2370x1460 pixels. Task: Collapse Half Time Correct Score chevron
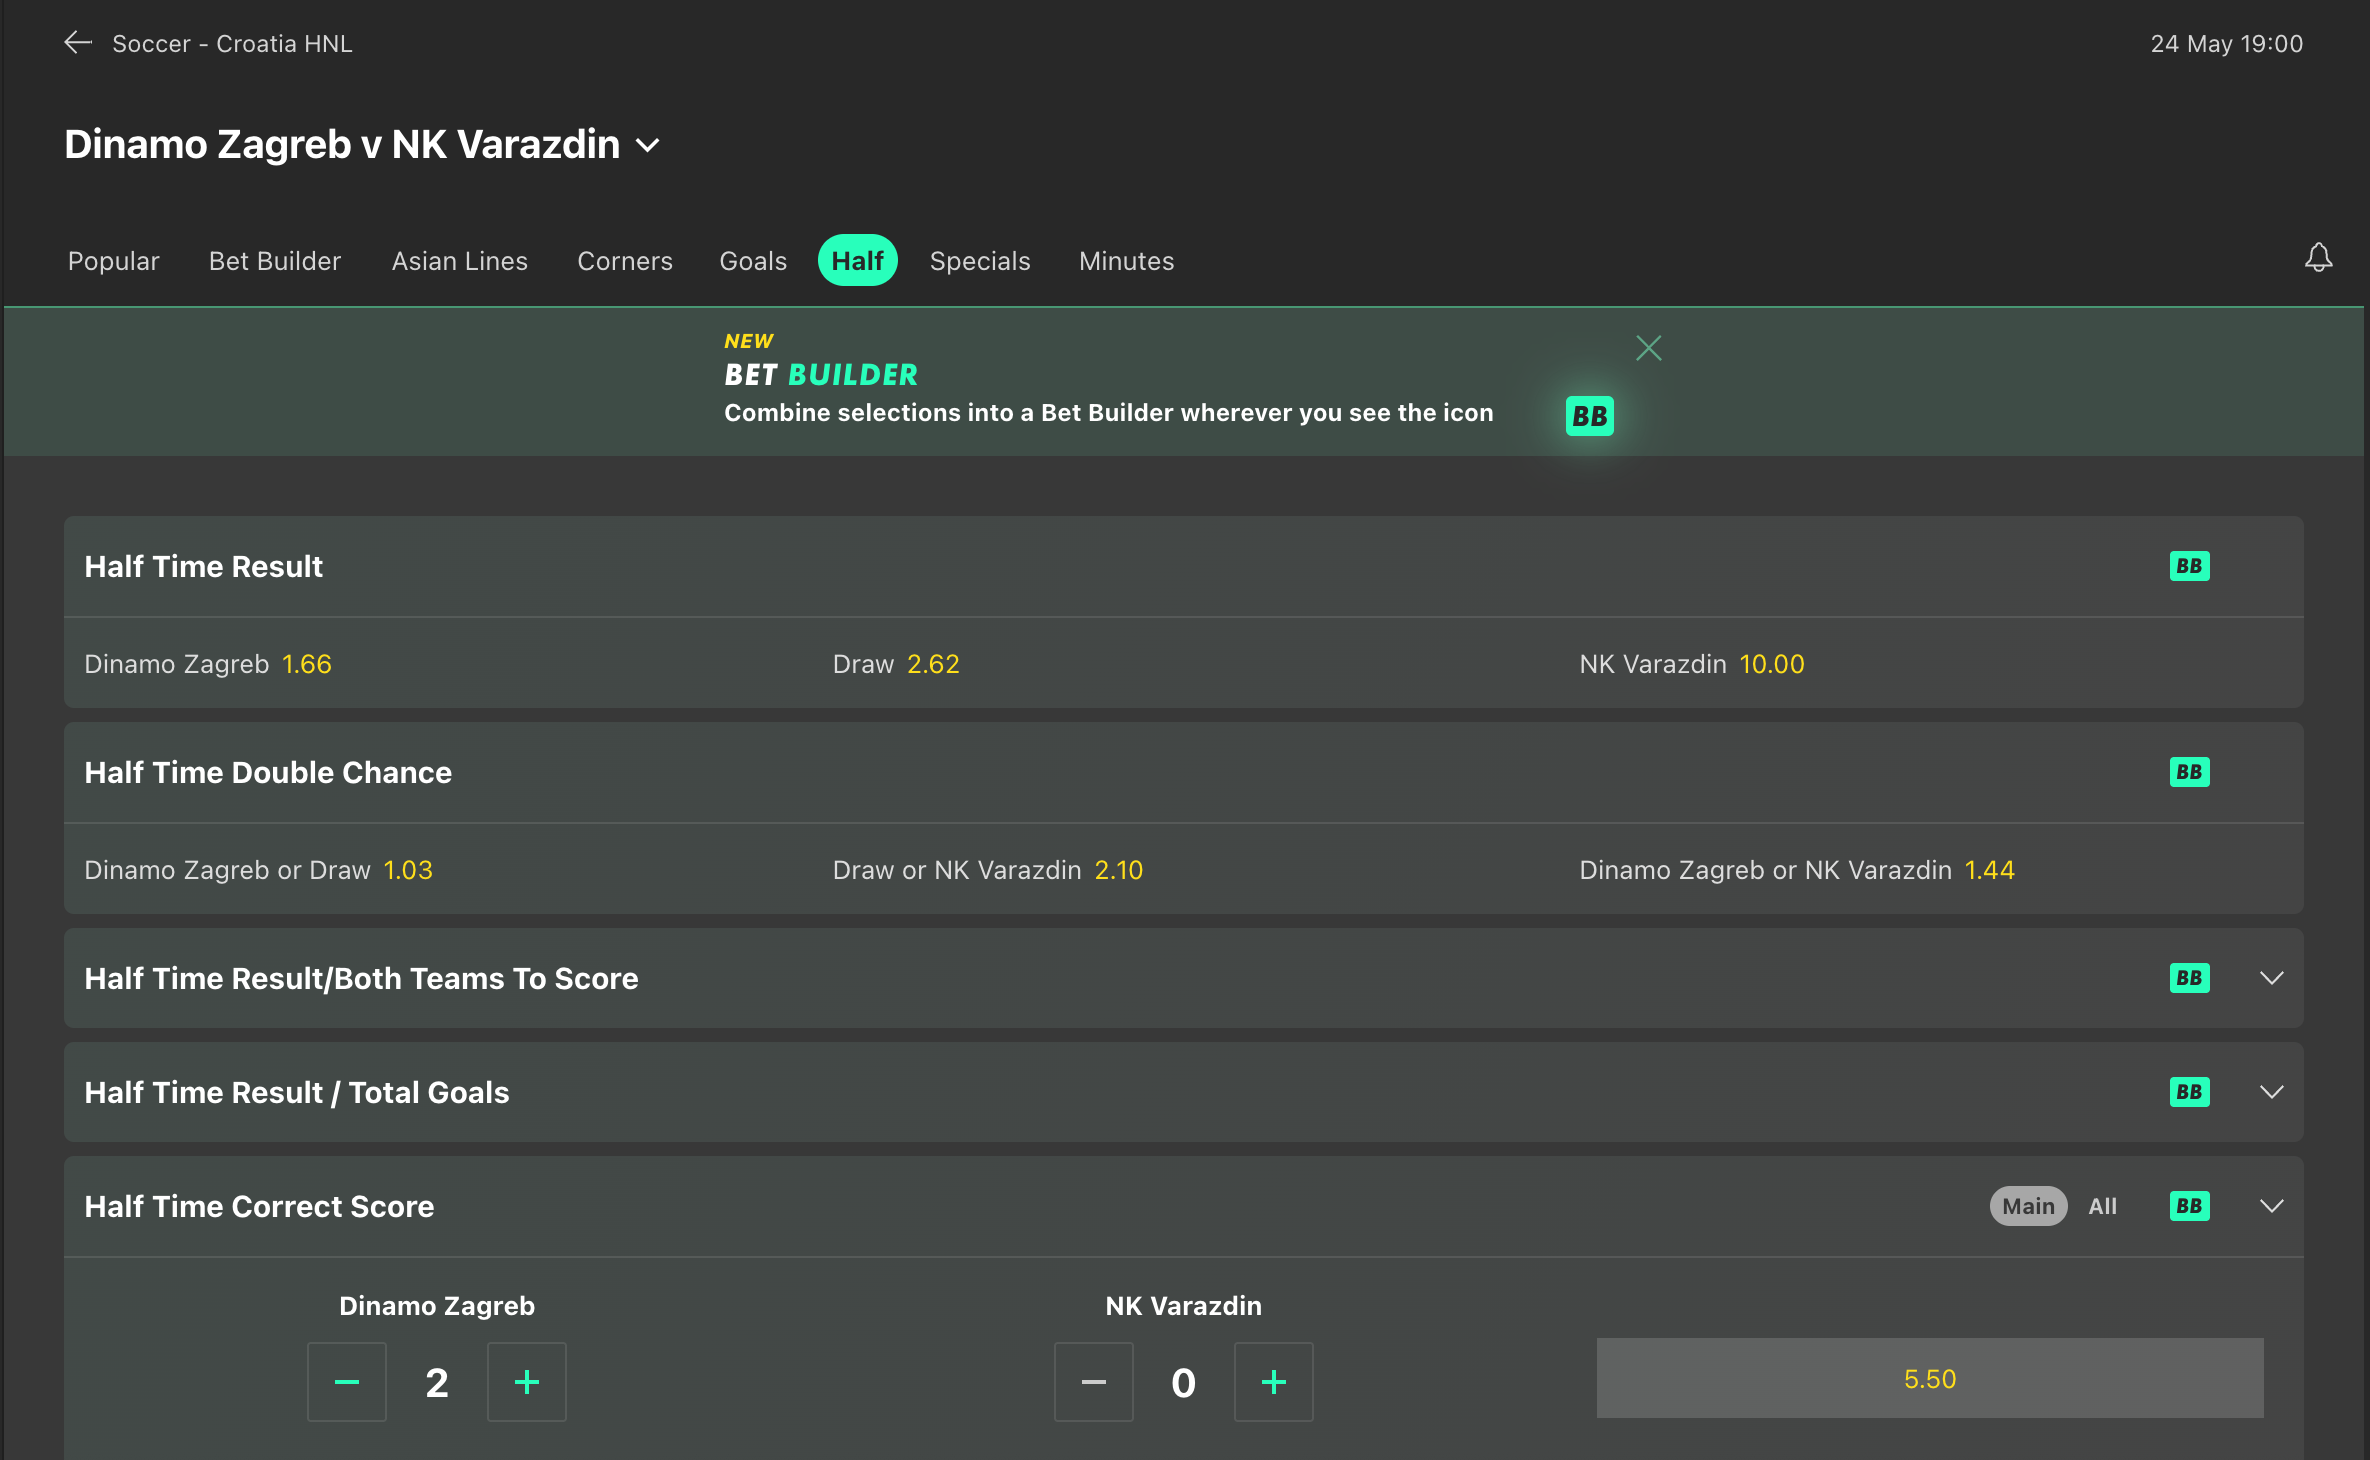(2271, 1206)
